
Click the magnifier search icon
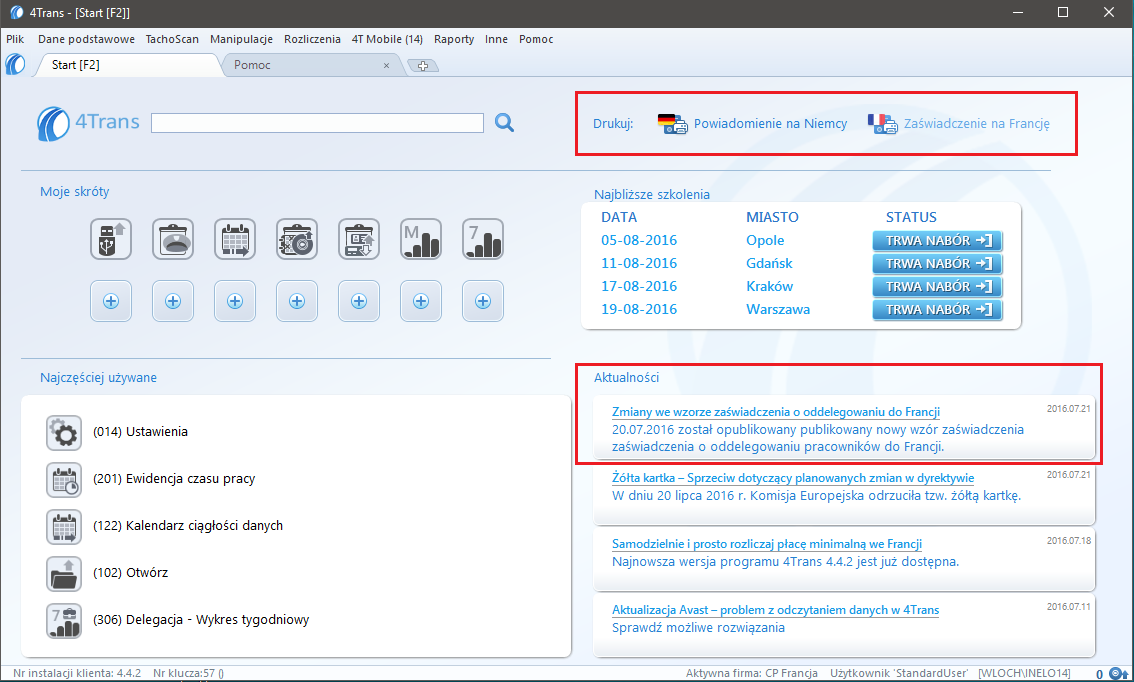(505, 123)
